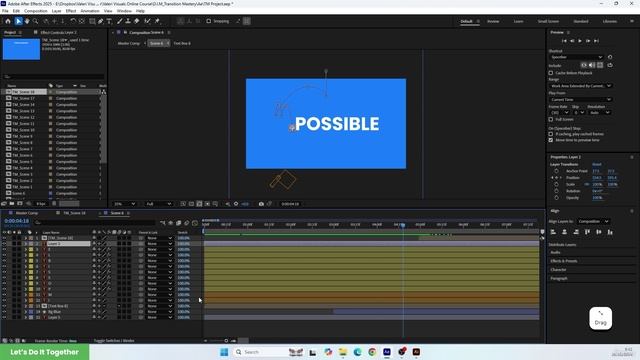Select the Roto Brush tool
640x360 pixels.
(147, 21)
